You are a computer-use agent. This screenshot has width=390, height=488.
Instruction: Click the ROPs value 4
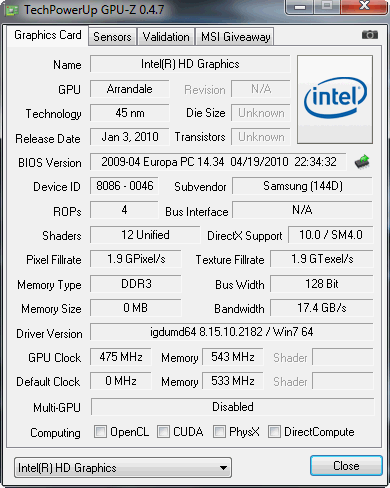pyautogui.click(x=124, y=210)
